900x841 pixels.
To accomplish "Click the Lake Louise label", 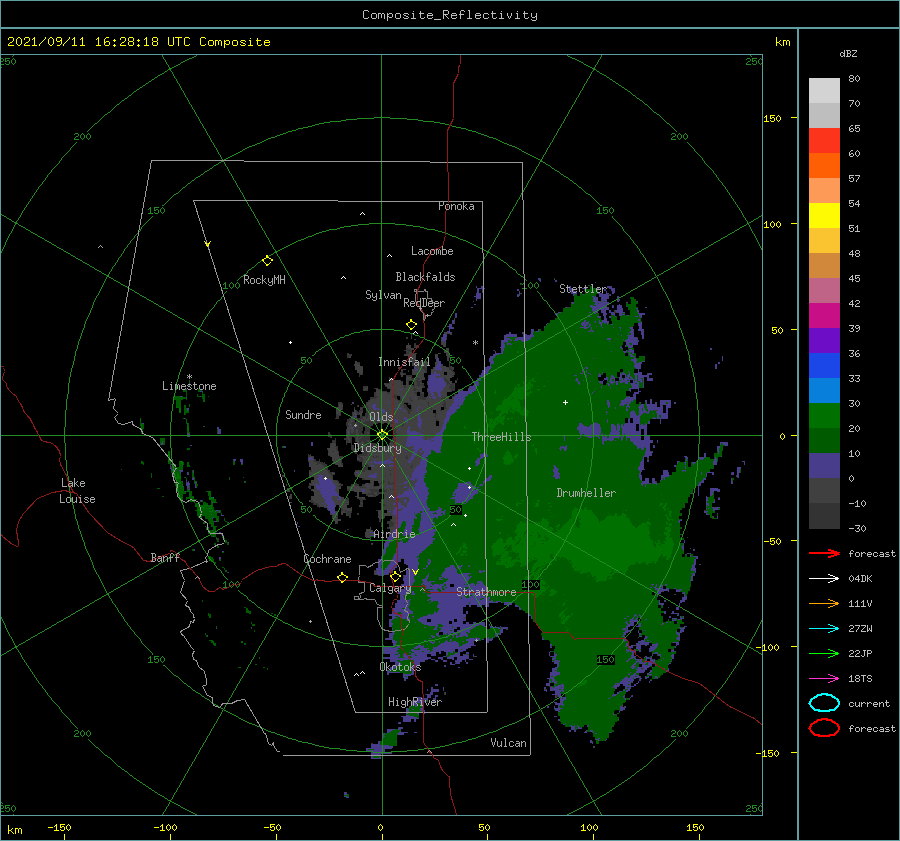I will (77, 491).
